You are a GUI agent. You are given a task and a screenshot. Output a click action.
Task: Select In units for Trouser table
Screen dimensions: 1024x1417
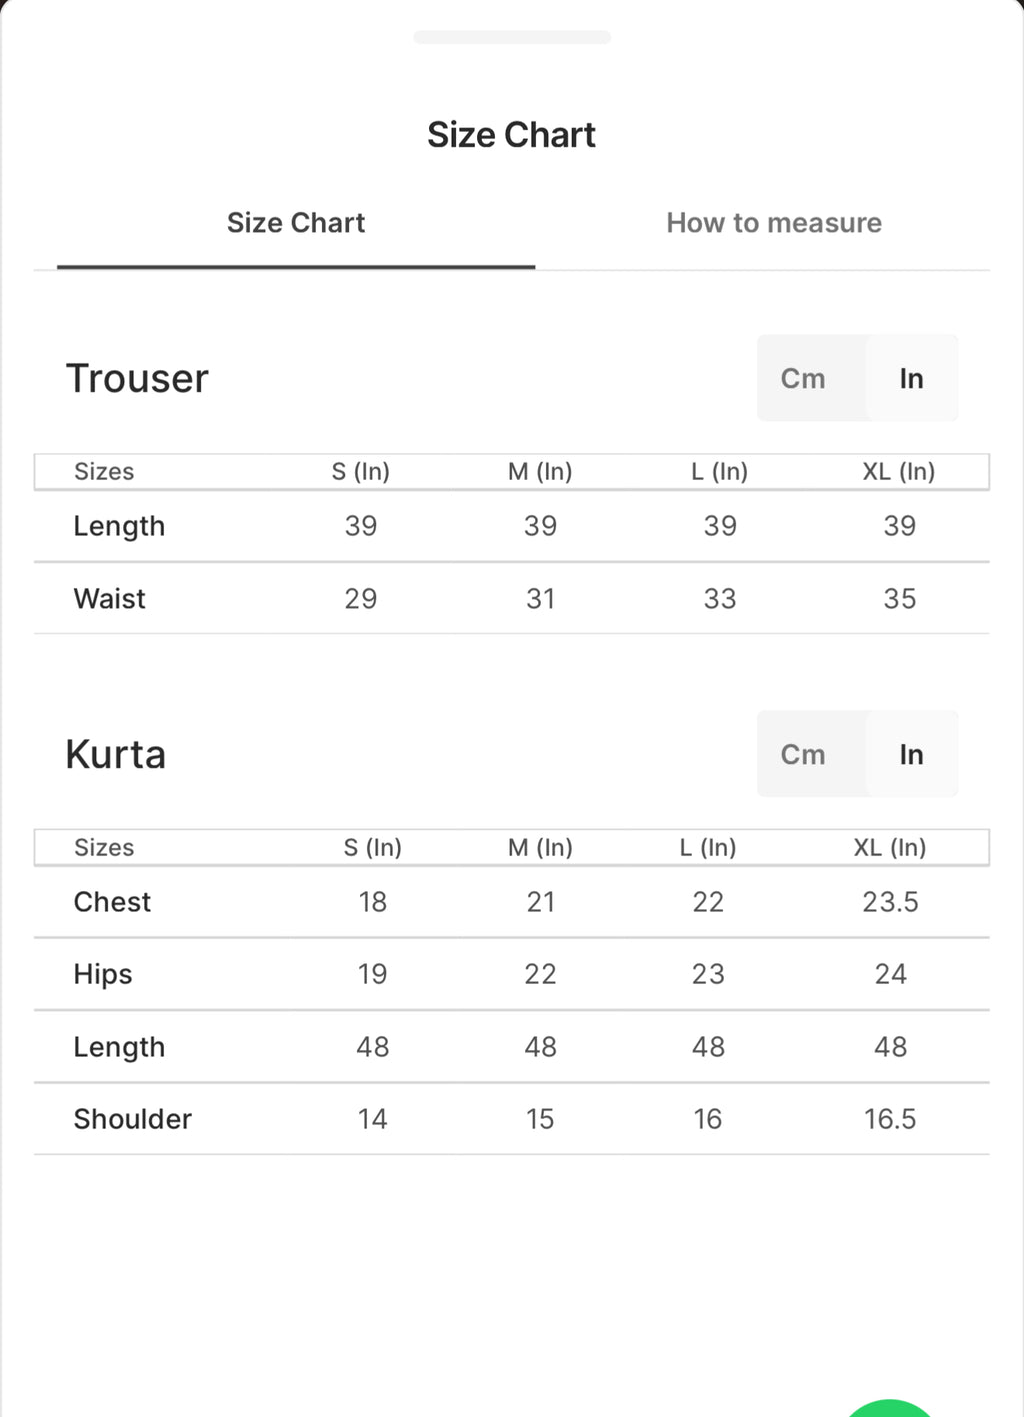pos(911,378)
